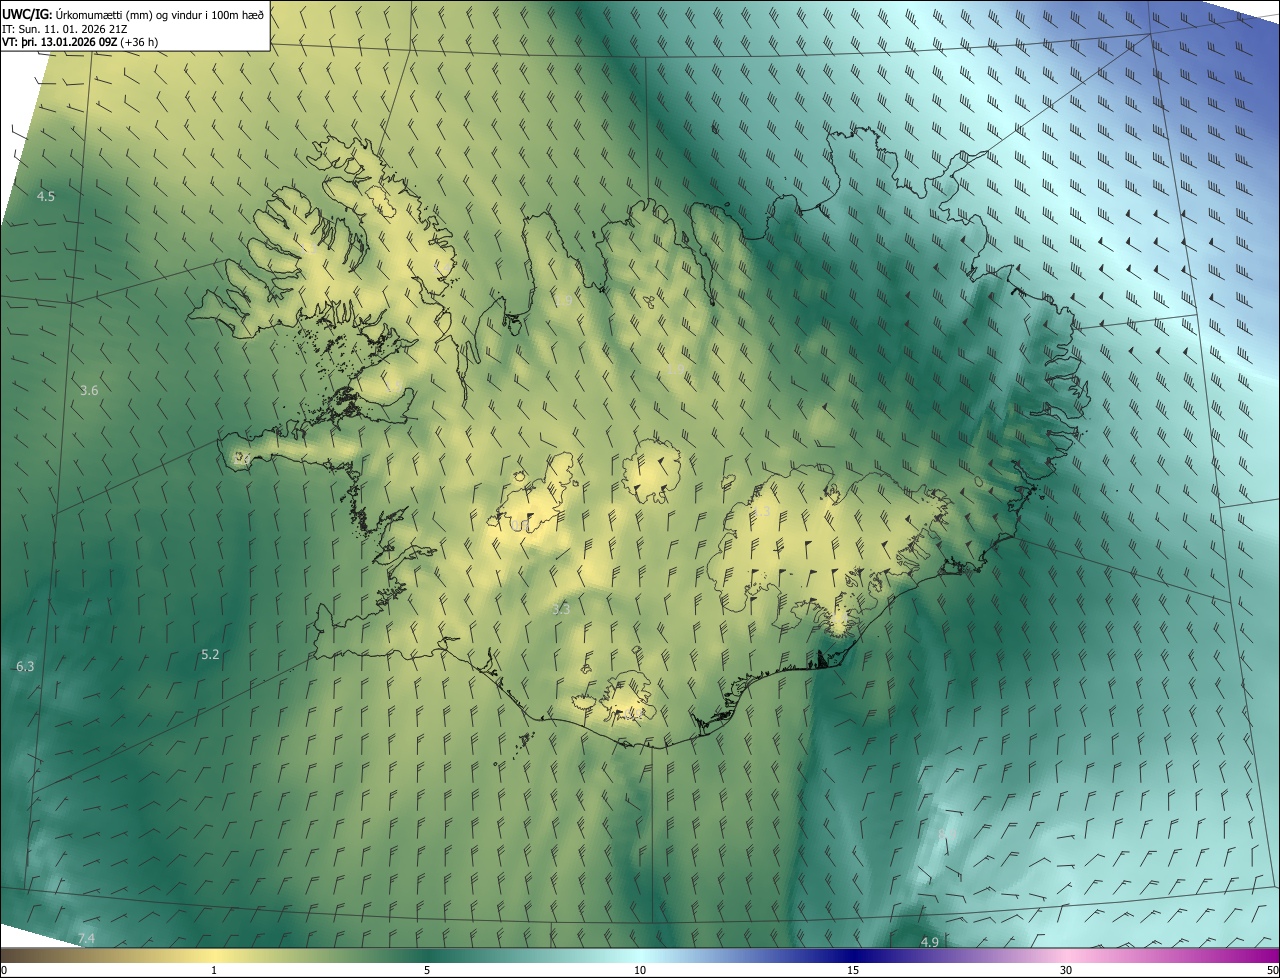Pick the 6.3 value label on the map
1280x978 pixels.
pos(25,666)
